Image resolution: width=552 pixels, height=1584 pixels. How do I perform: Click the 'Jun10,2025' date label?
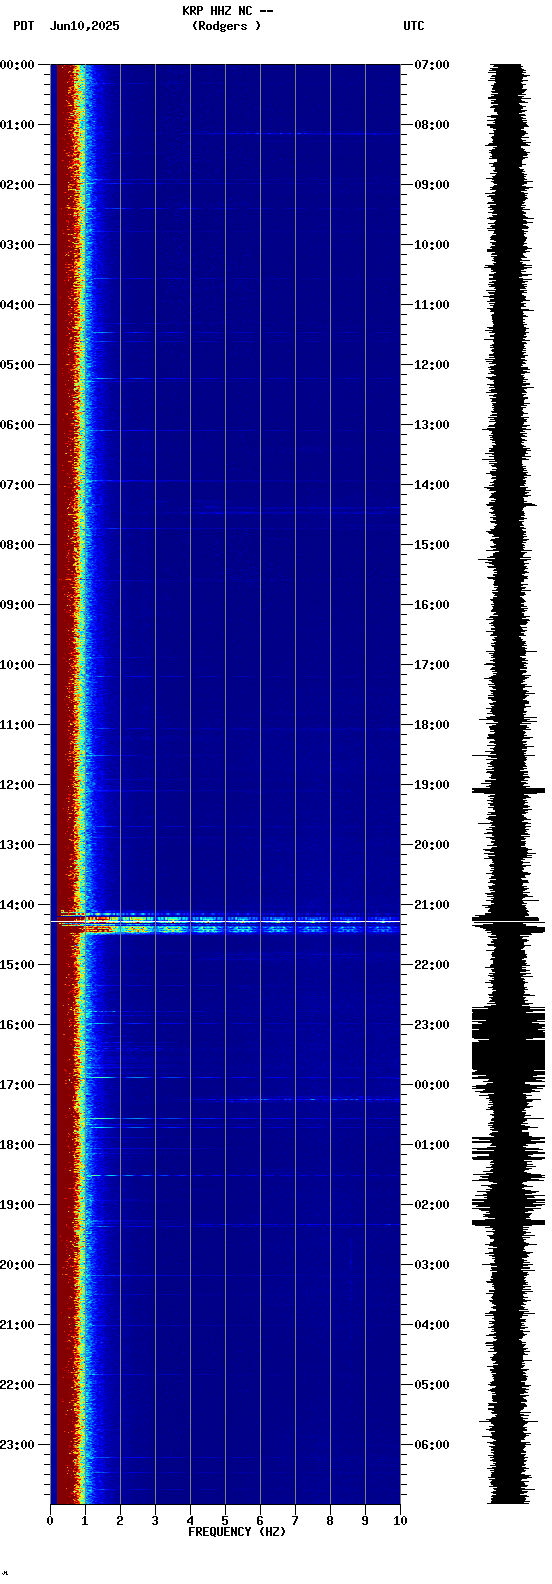click(x=84, y=26)
